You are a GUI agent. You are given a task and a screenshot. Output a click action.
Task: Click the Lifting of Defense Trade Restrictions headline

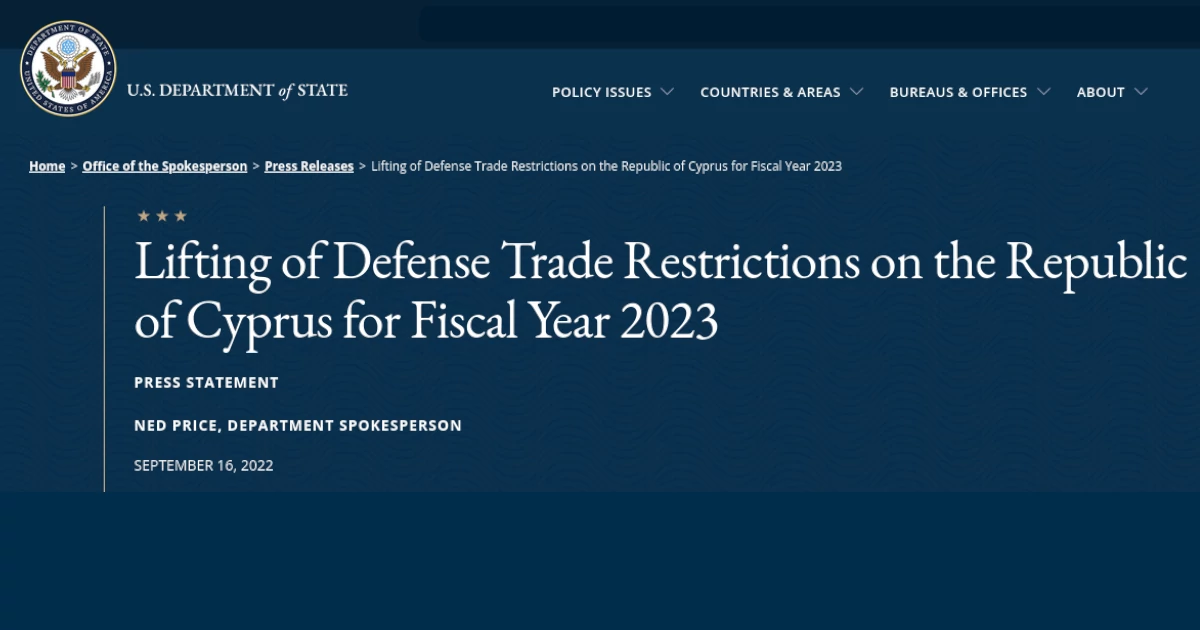pos(660,292)
